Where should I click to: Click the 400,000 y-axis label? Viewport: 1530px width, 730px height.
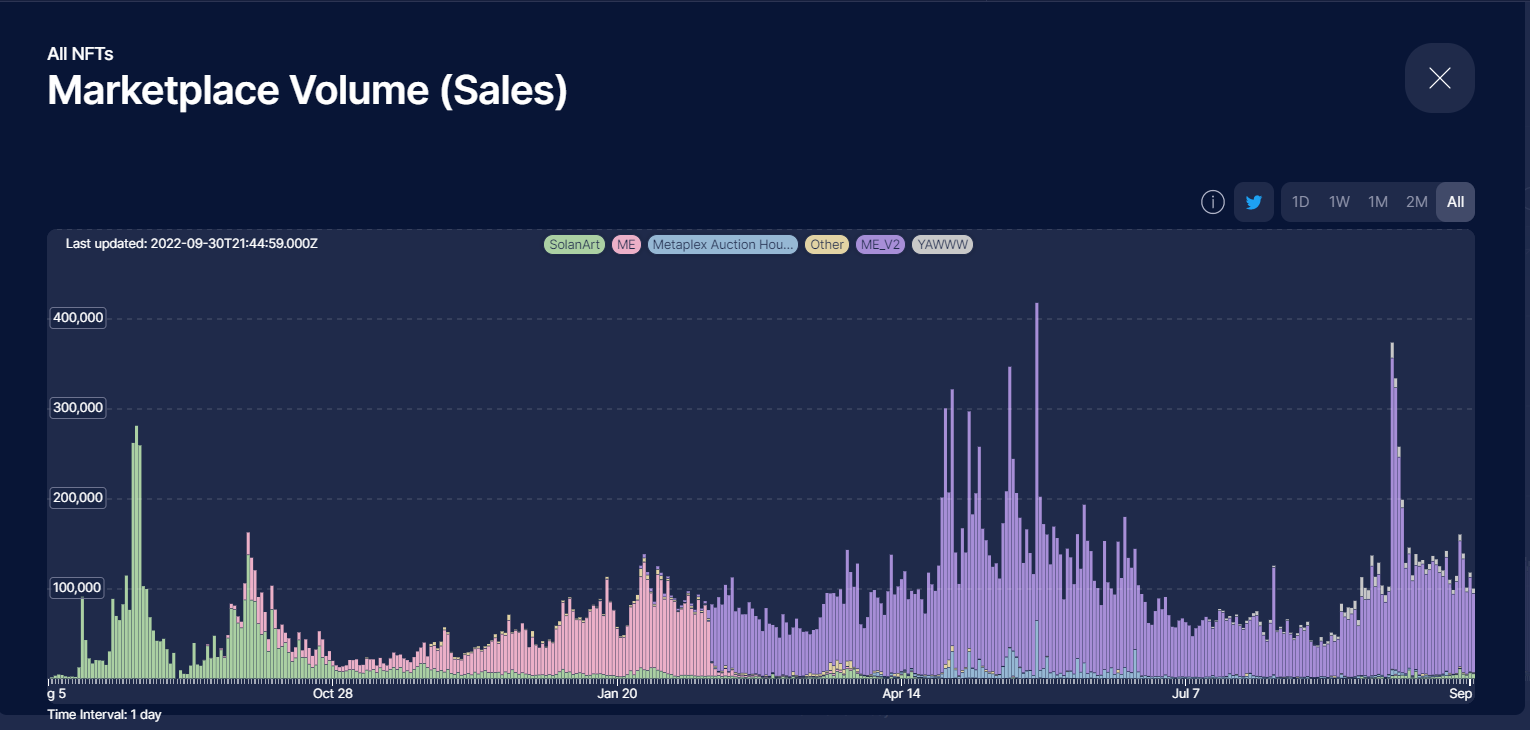pyautogui.click(x=77, y=318)
